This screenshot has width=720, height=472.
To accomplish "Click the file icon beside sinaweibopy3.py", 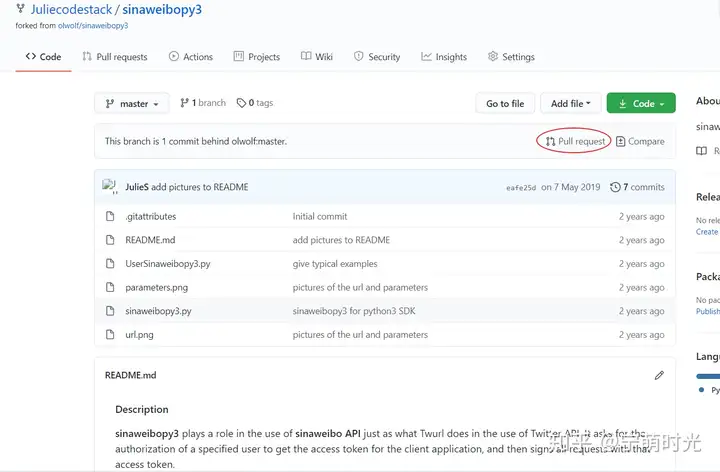I will coord(110,311).
